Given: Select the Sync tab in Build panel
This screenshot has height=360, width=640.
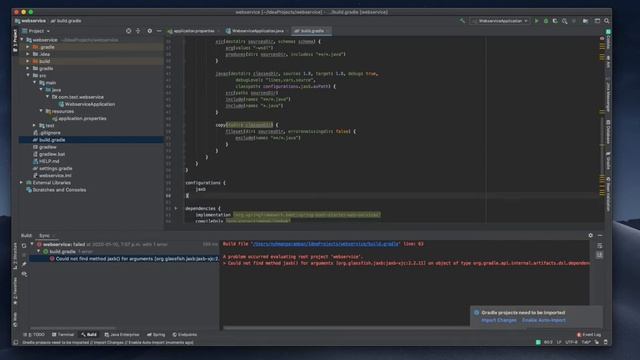Looking at the screenshot, I should coord(46,236).
